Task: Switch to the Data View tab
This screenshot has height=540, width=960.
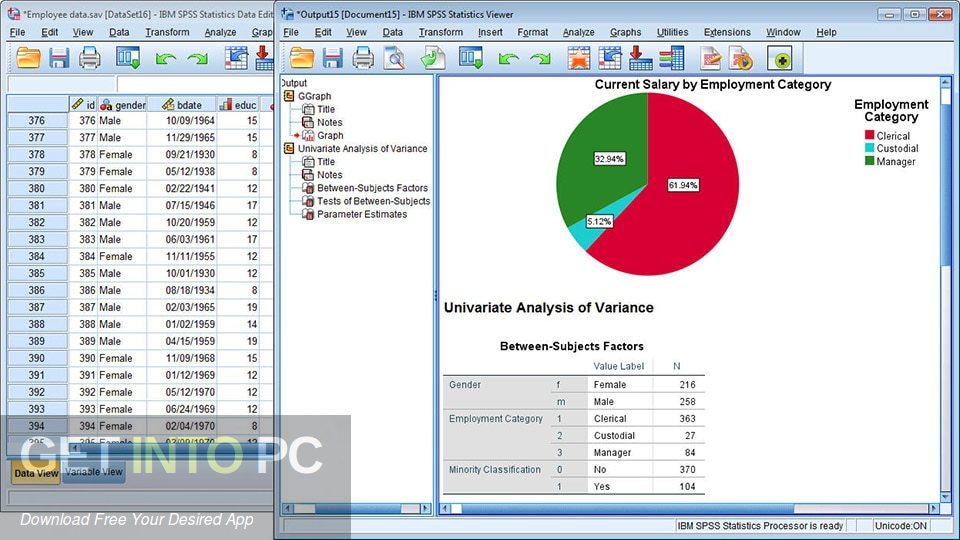Action: (x=36, y=473)
